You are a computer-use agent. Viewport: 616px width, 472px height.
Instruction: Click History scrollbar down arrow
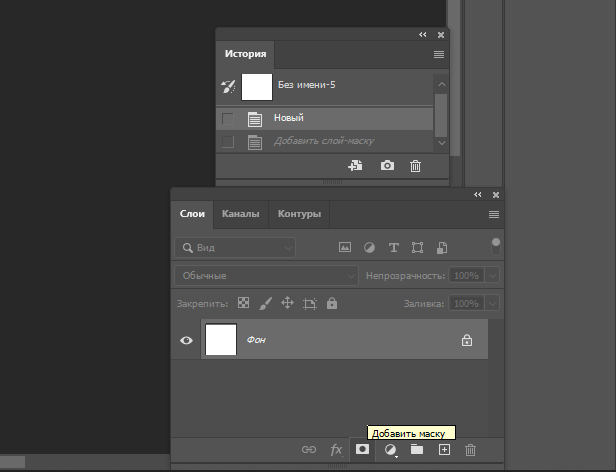point(442,143)
